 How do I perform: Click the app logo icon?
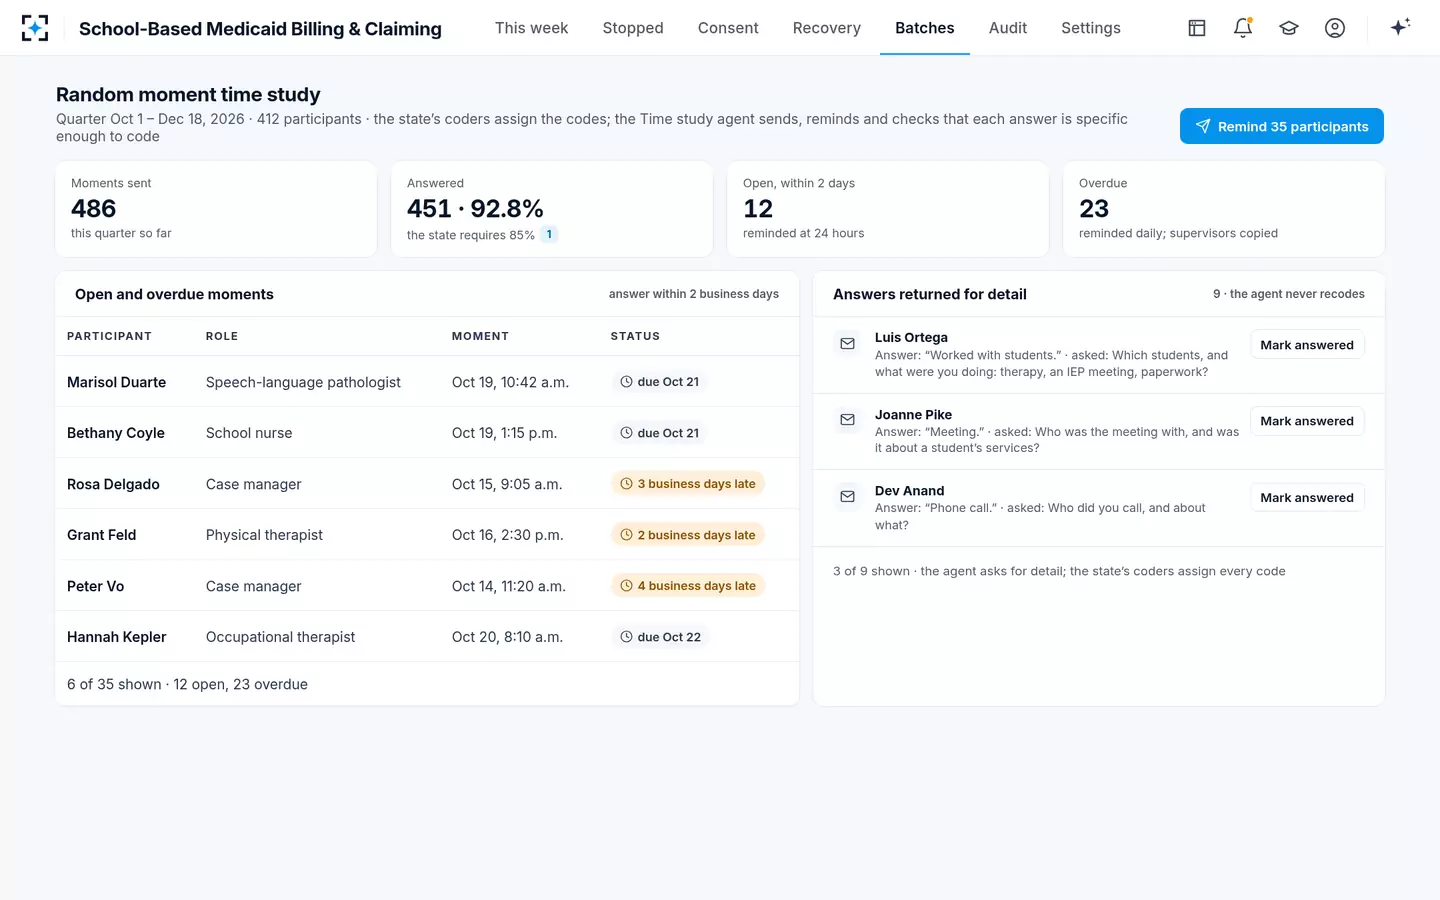point(35,28)
